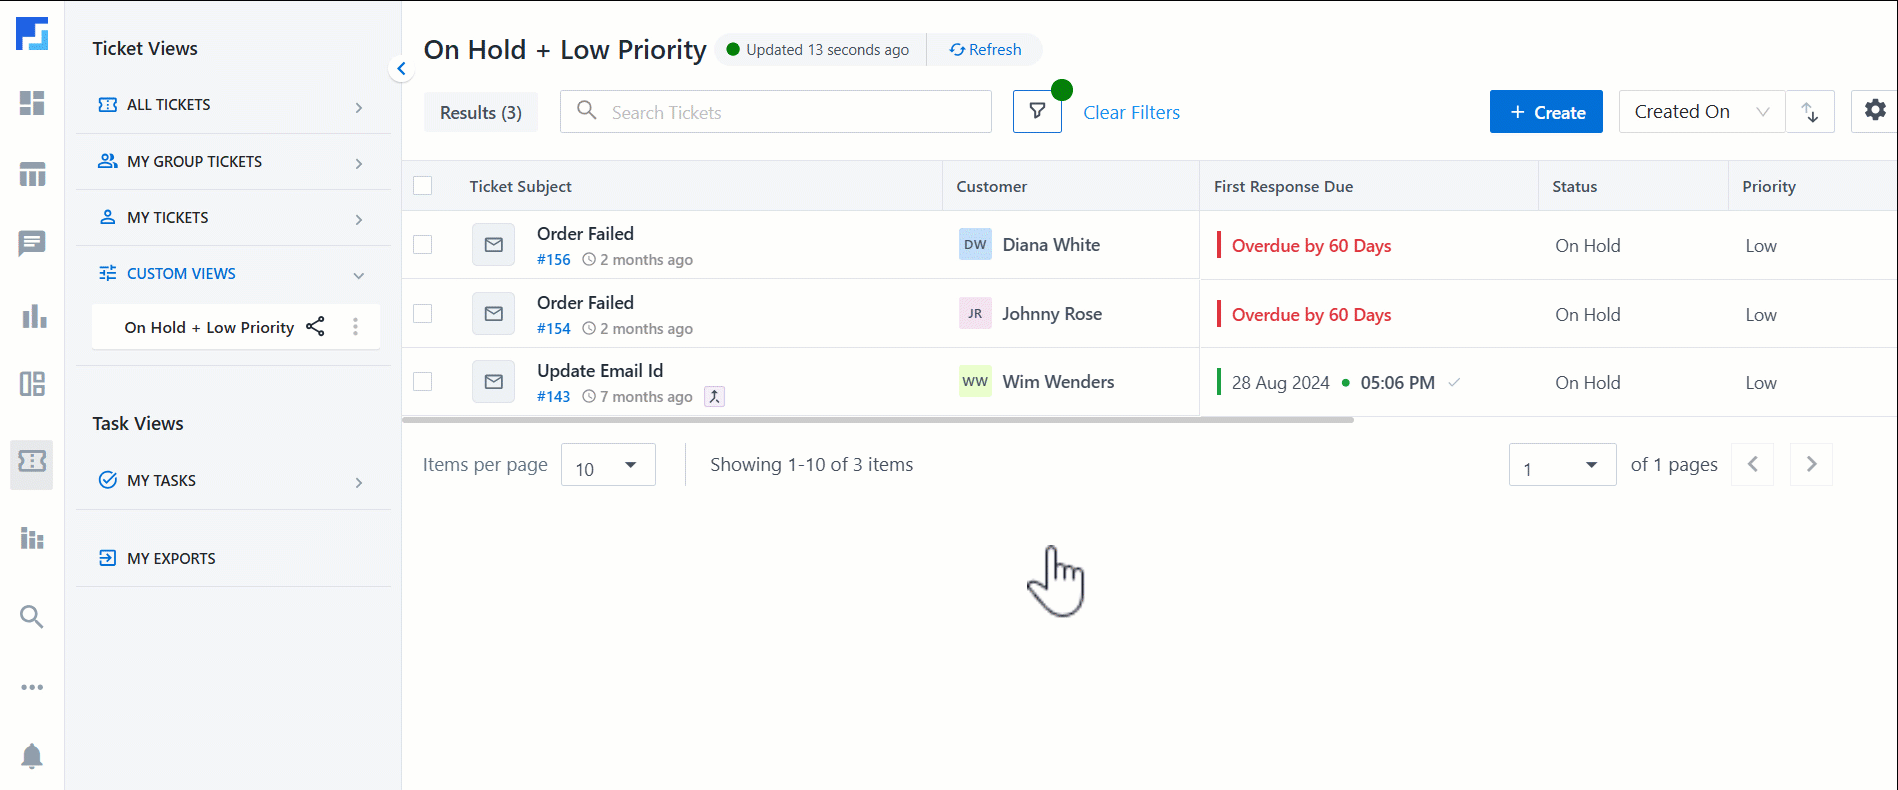Open the filter funnel button
The image size is (1898, 790).
[x=1037, y=112]
